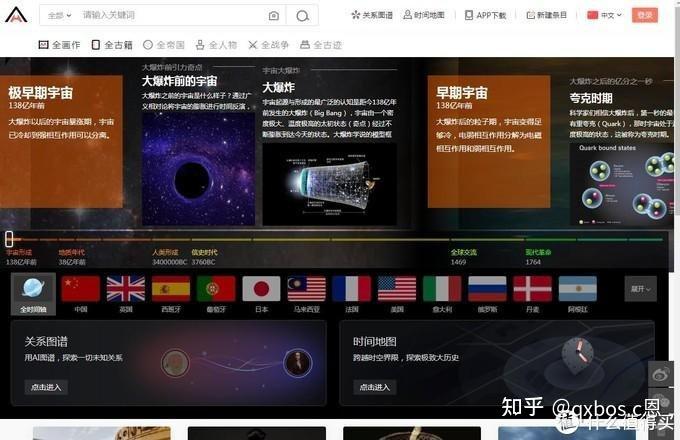Select the Russia flag
Screen dimensions: 680x440
coord(487,289)
